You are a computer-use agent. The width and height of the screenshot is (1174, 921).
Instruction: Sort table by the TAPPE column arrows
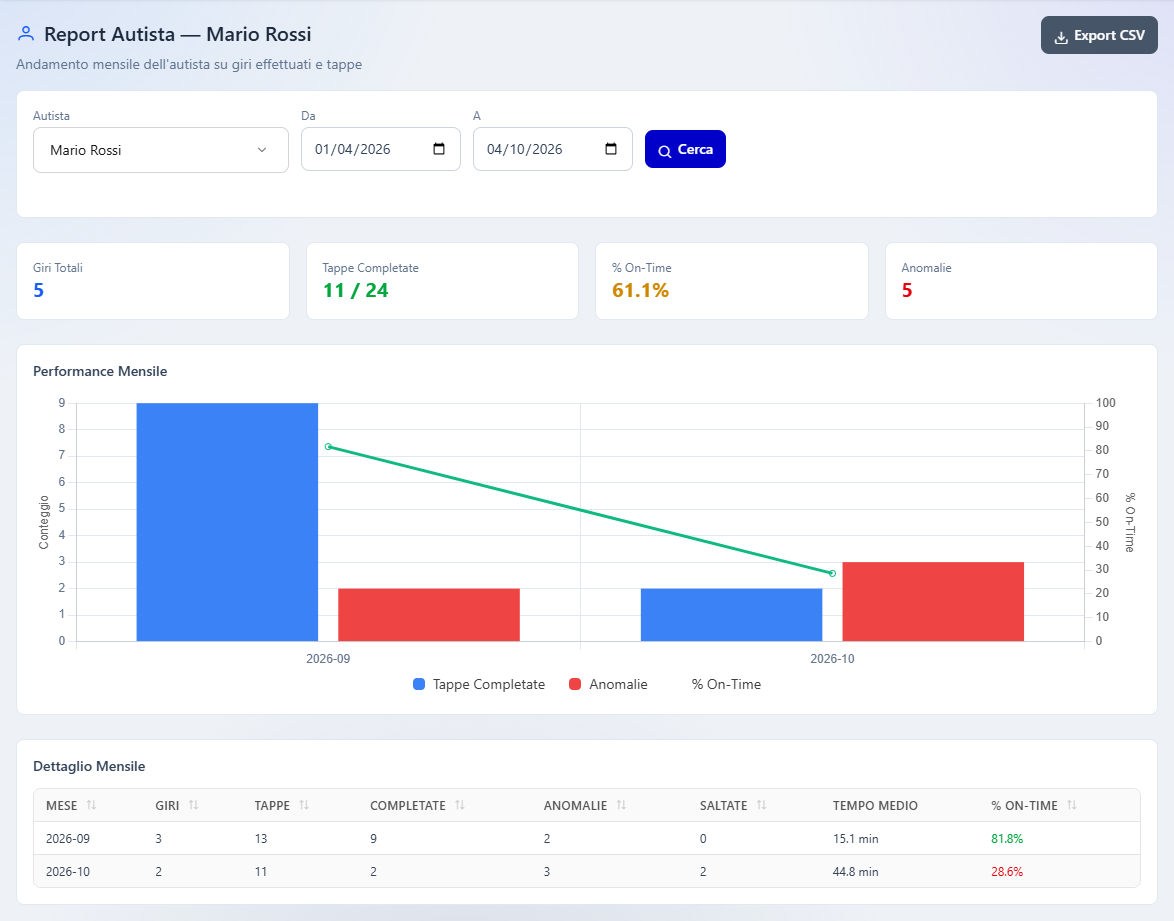304,805
